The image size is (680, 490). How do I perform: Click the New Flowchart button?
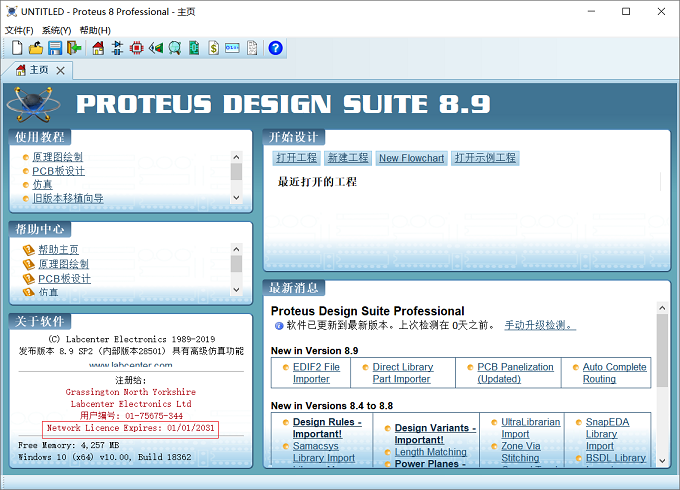click(x=412, y=158)
